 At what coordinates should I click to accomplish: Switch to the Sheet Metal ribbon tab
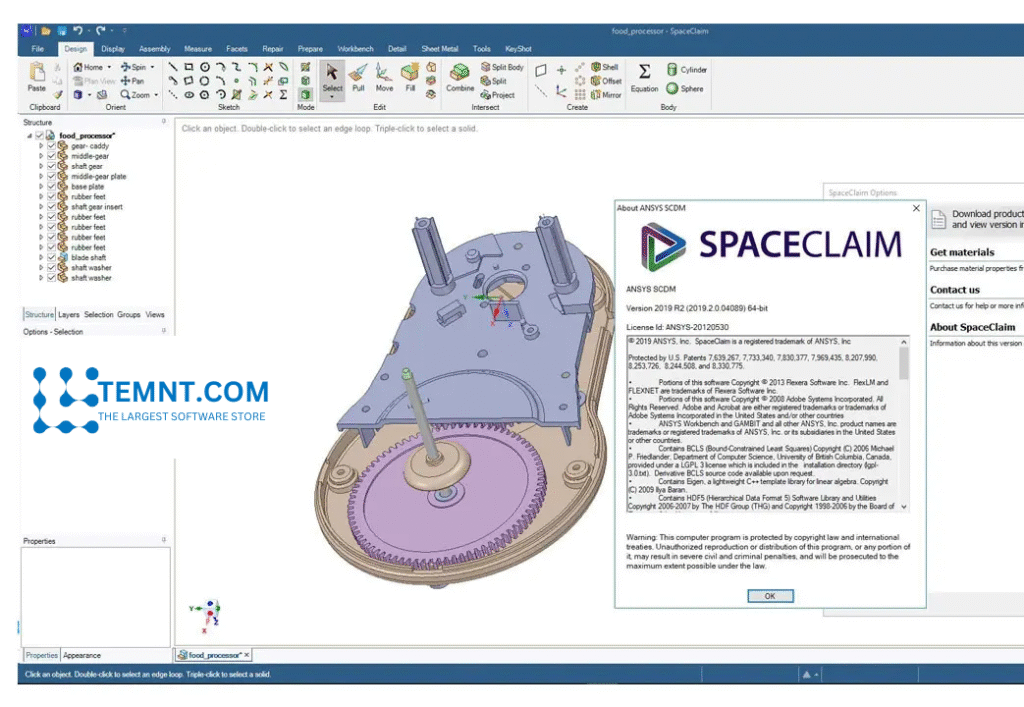tap(439, 48)
